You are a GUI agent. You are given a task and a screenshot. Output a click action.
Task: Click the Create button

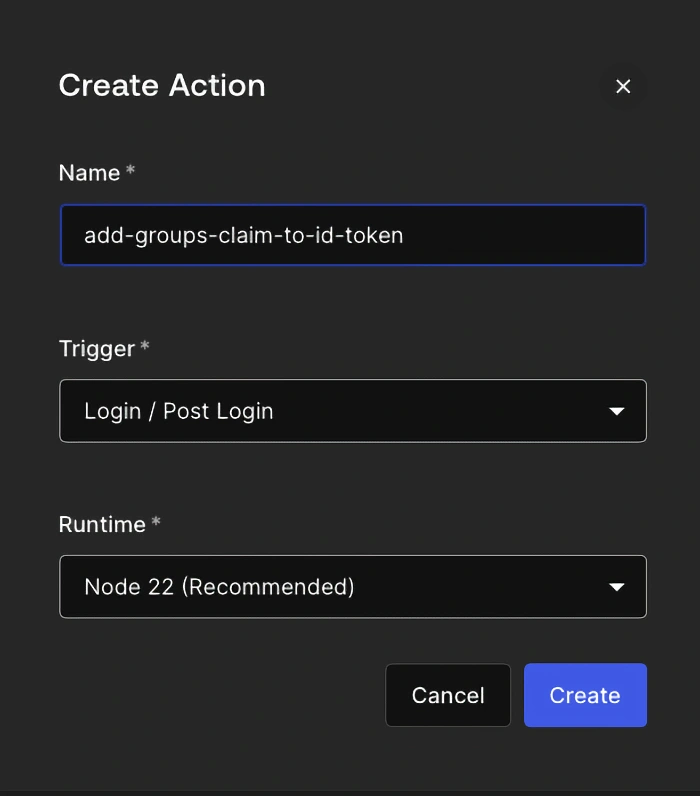click(x=585, y=695)
